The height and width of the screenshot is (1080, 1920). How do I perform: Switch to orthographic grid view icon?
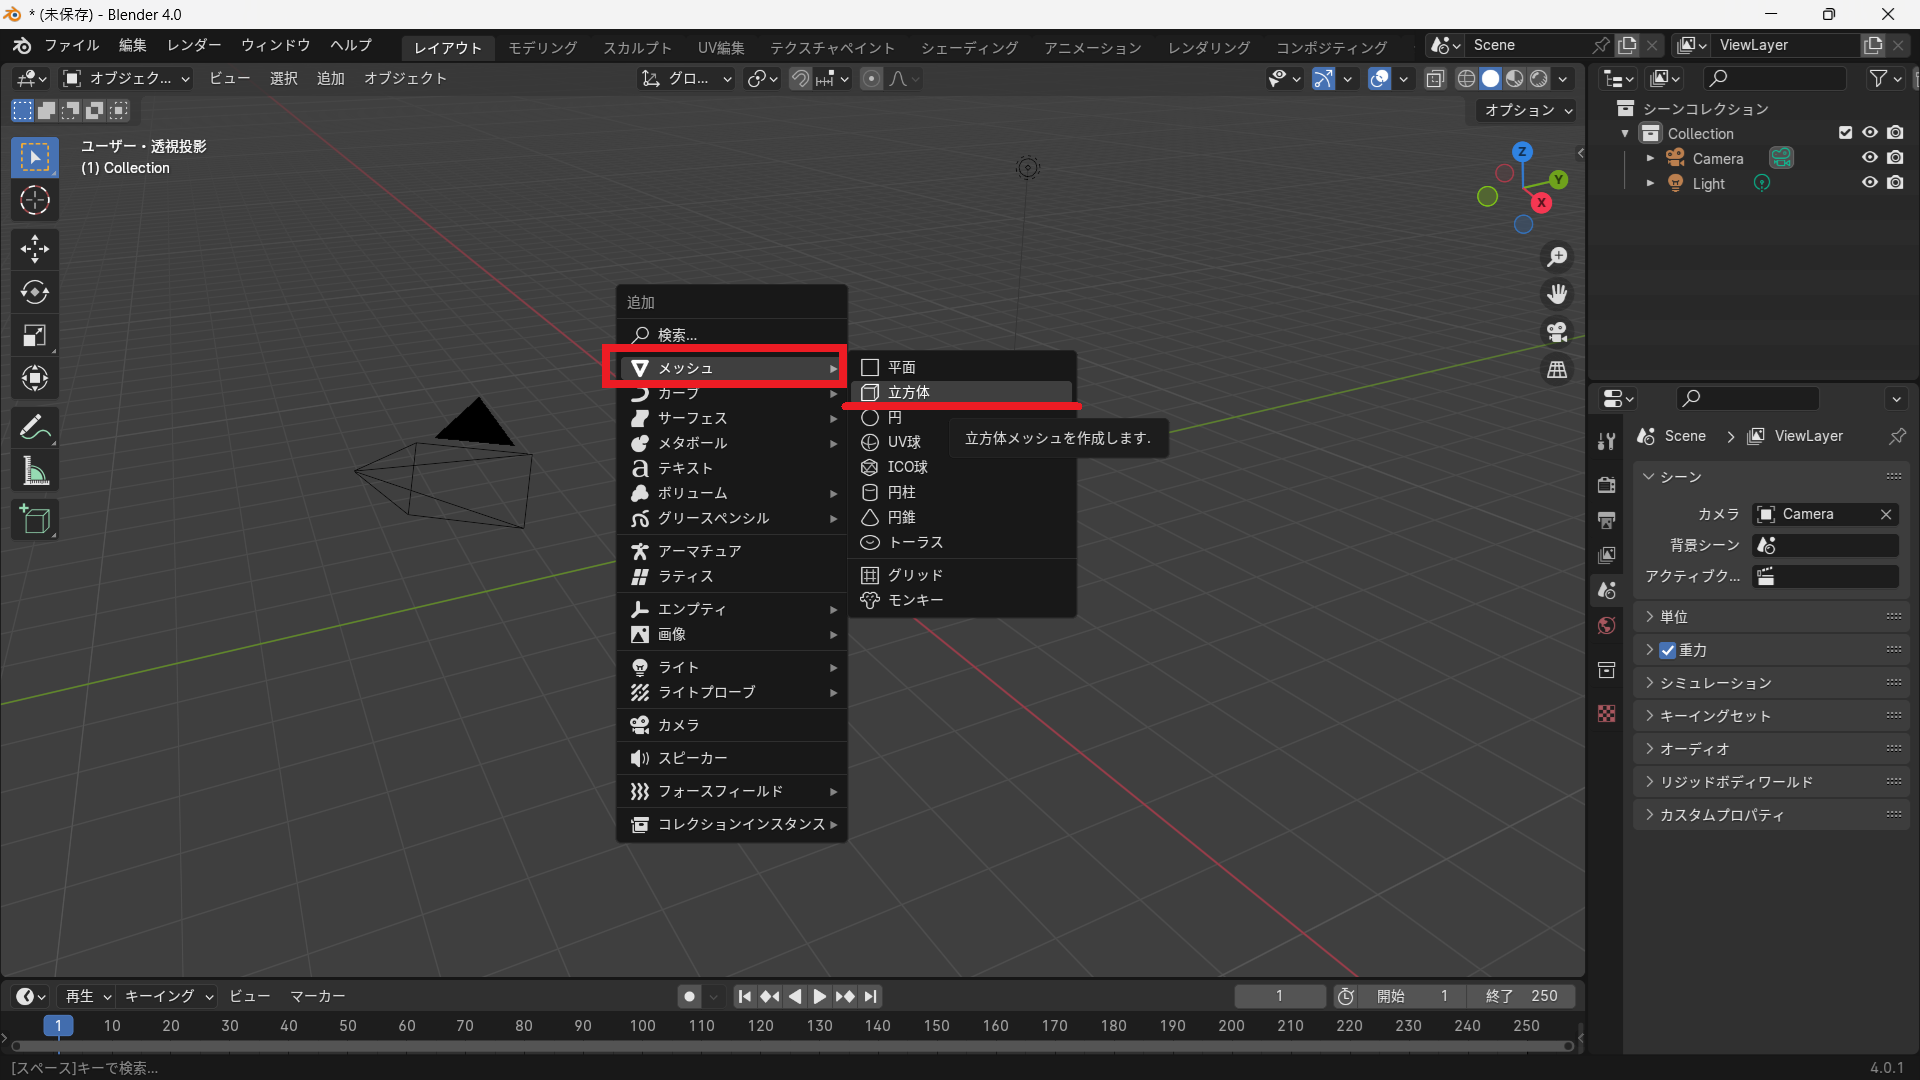tap(1557, 370)
